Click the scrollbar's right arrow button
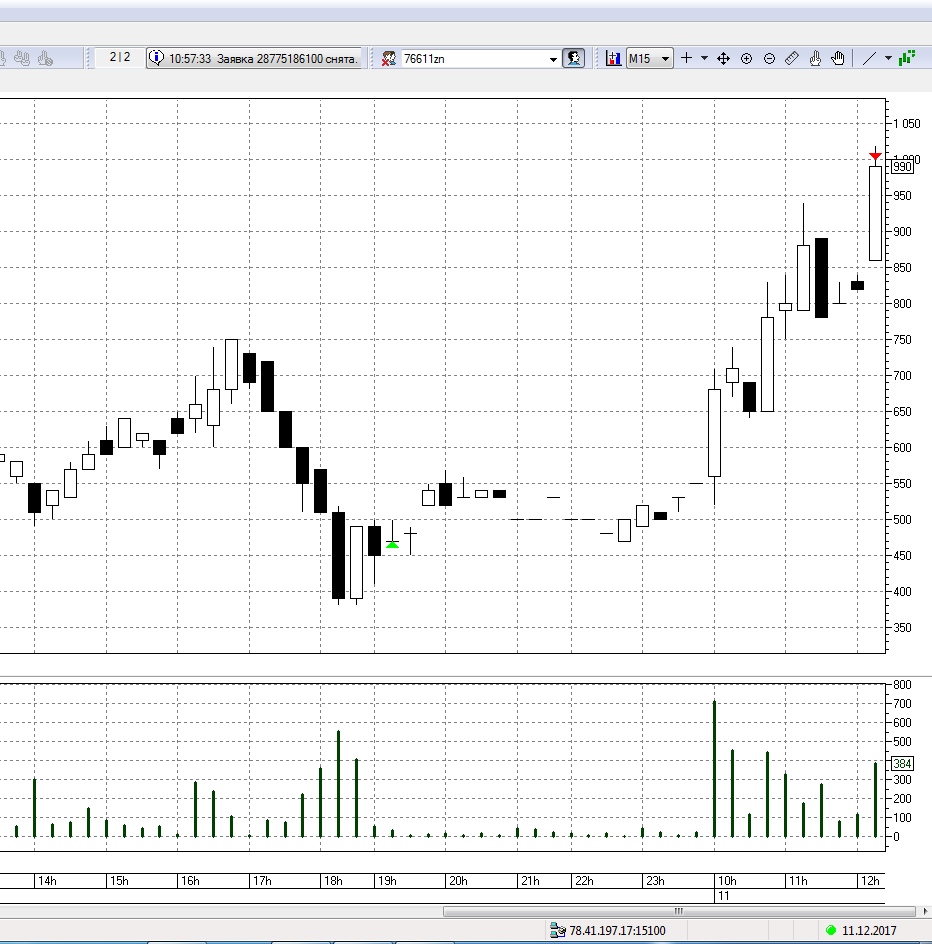 tap(925, 911)
